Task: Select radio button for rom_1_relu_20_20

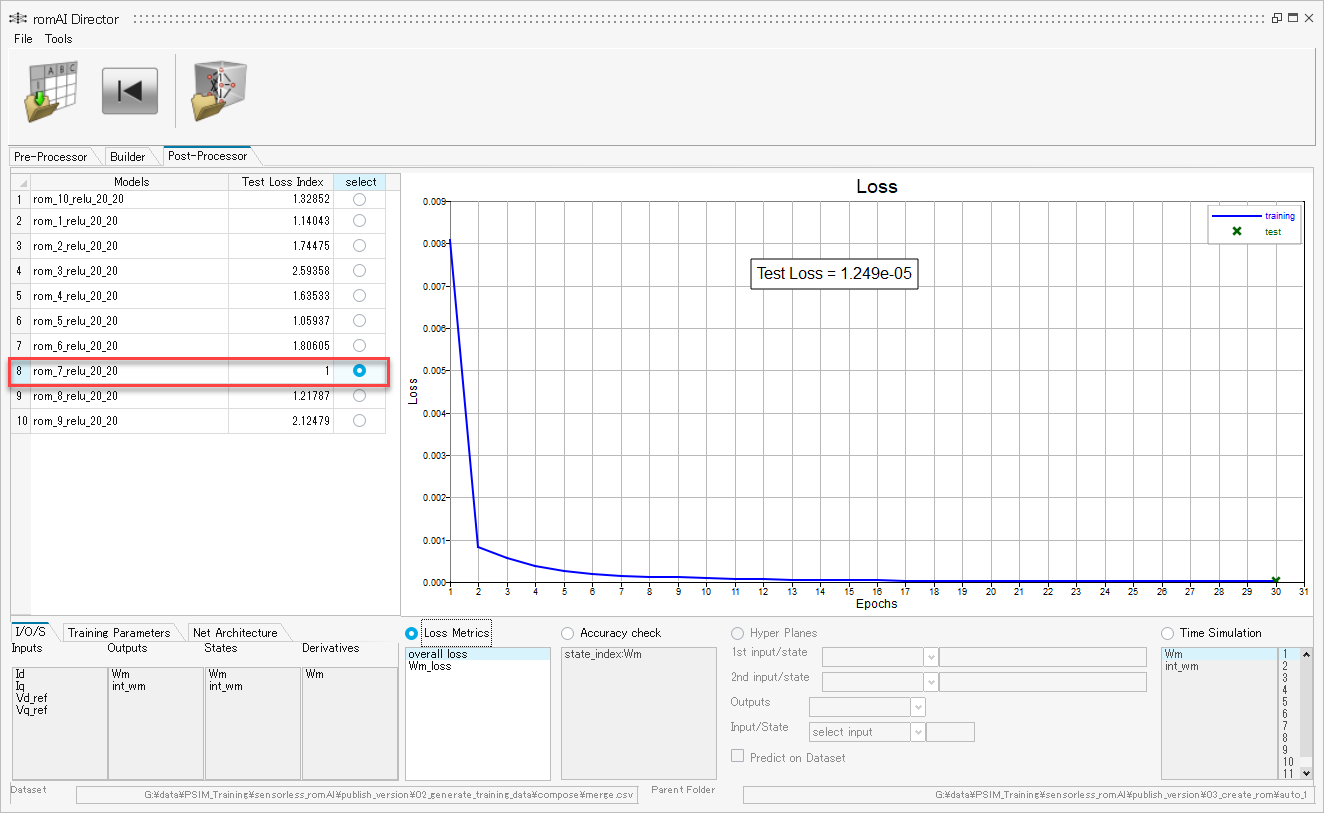Action: pos(359,221)
